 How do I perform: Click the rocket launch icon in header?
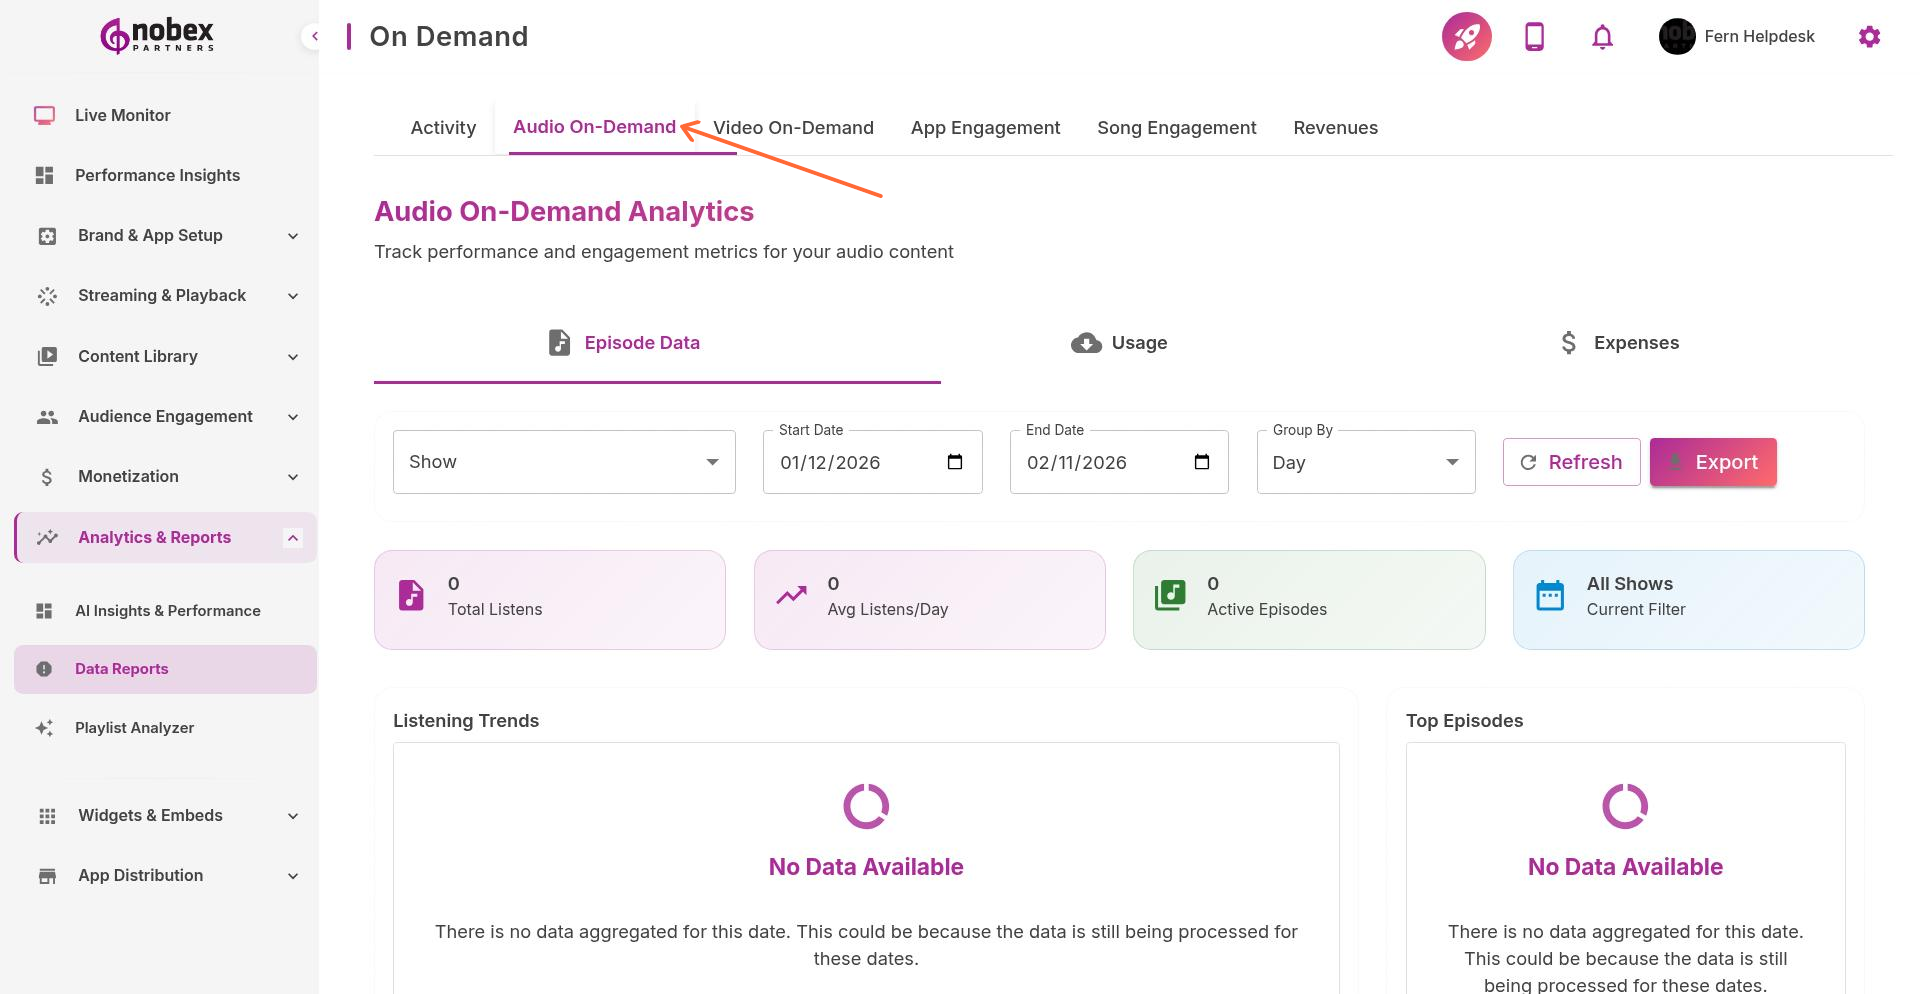click(1466, 36)
